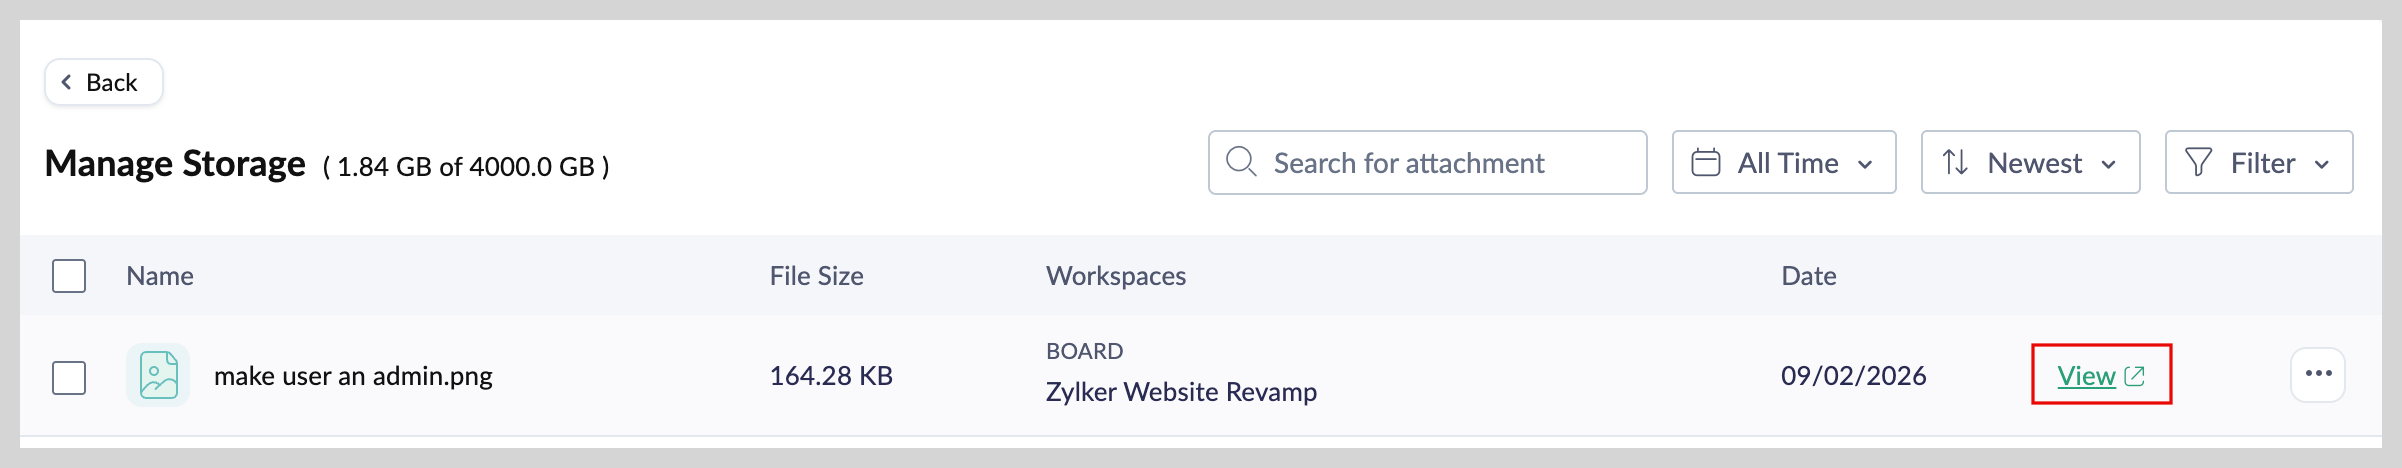Click the sort arrows icon beside Newest

pos(1955,163)
